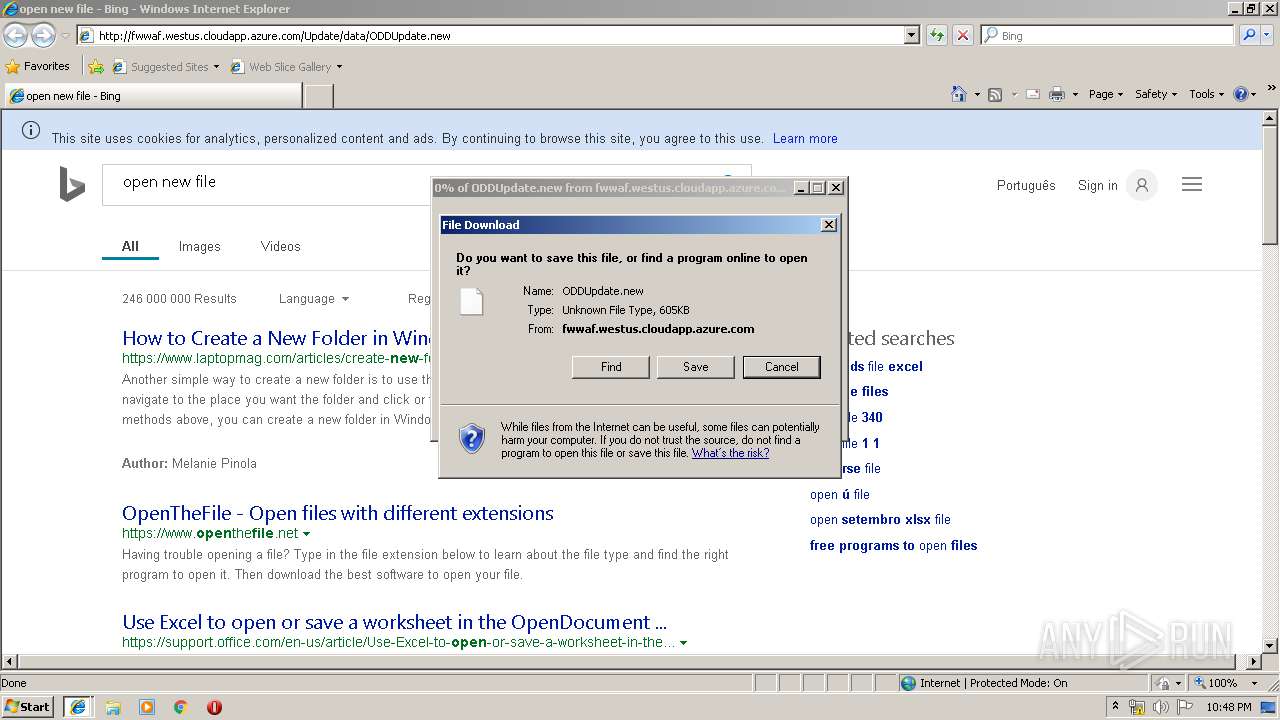
Task: Expand the Suggested Sites dropdown
Action: coord(216,67)
